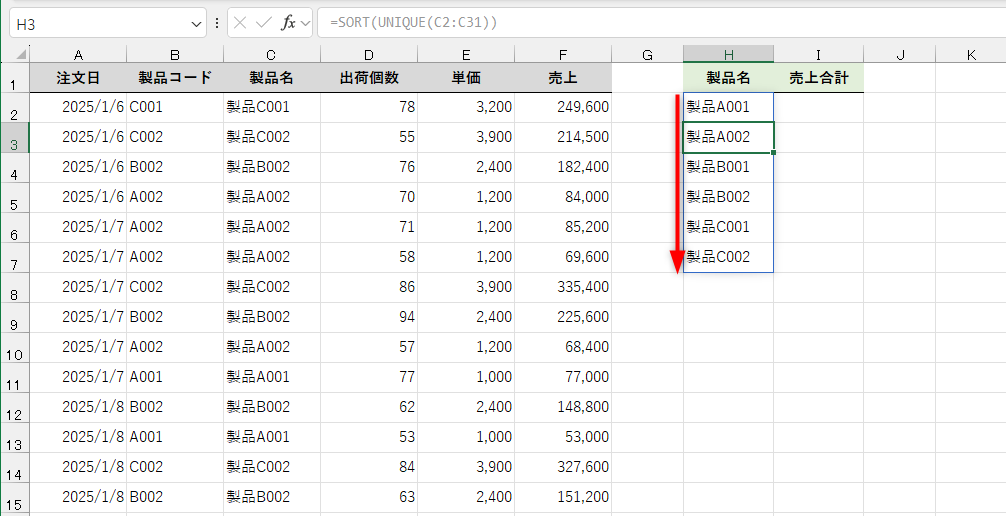Click the fill handle of cell H3
The width and height of the screenshot is (1006, 516).
pyautogui.click(x=774, y=153)
